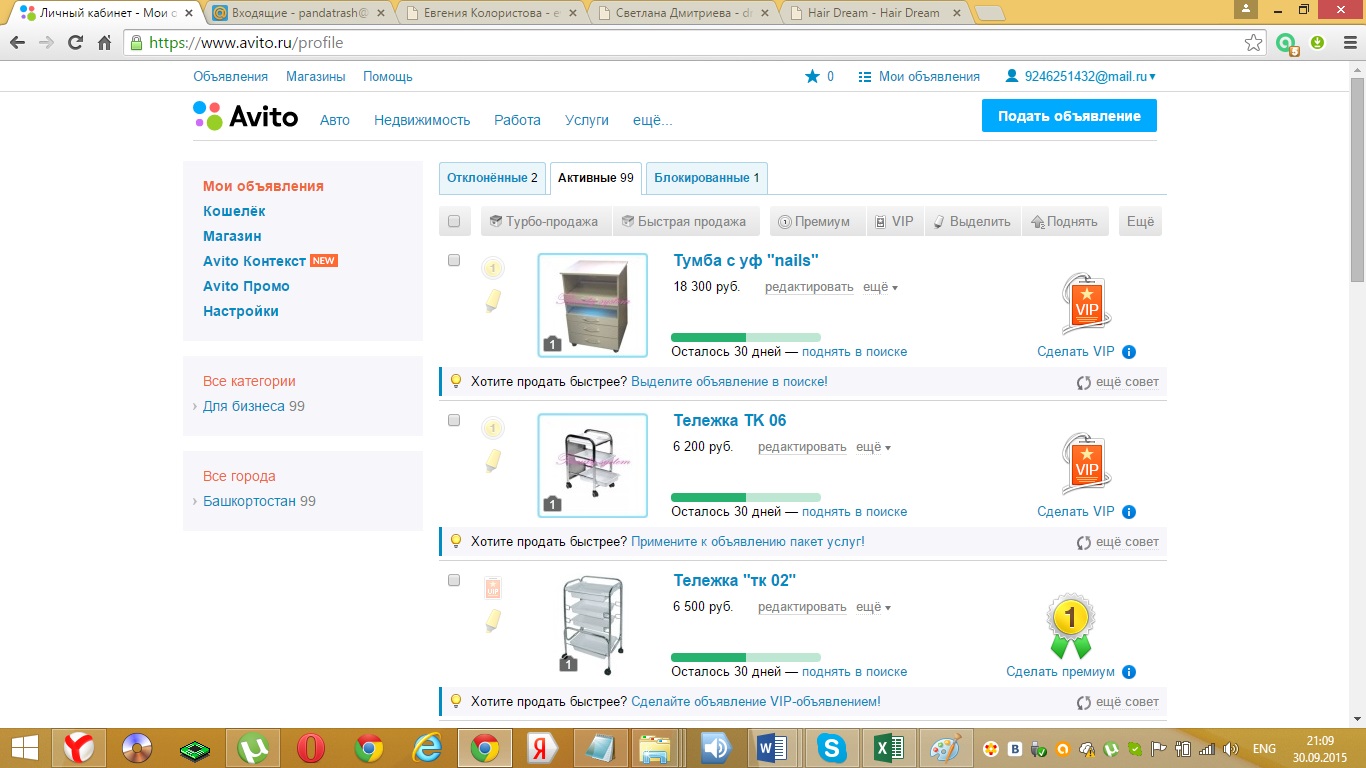This screenshot has height=768, width=1366.
Task: Switch to the Hair Dream browser tab
Action: click(873, 13)
